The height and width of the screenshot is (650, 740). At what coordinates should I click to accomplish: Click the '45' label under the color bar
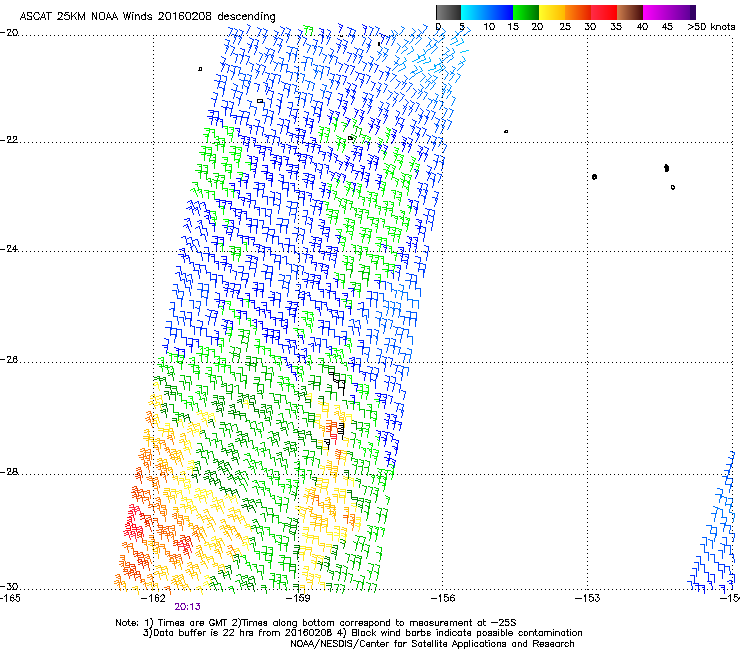click(x=667, y=27)
